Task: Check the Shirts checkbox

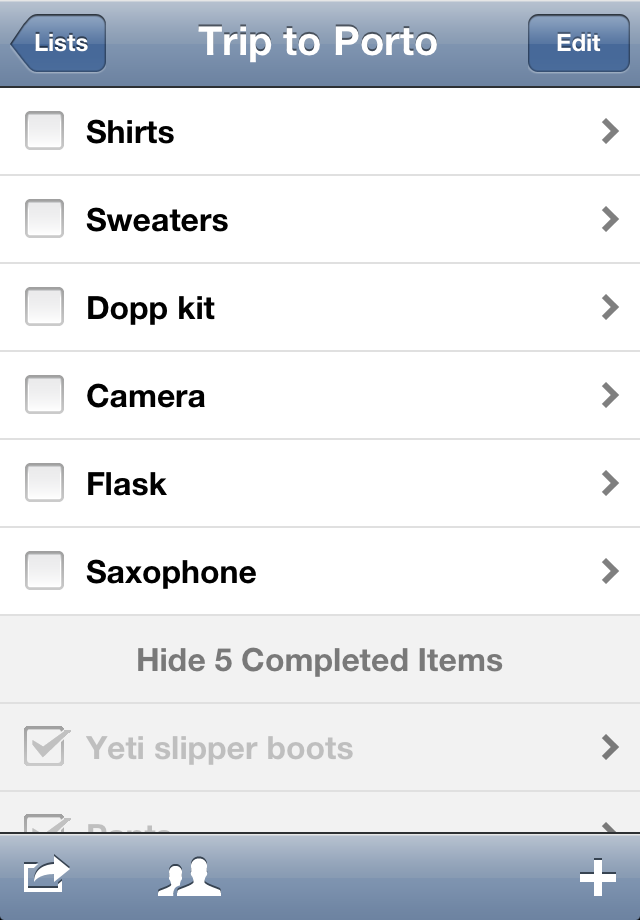Action: [x=45, y=131]
